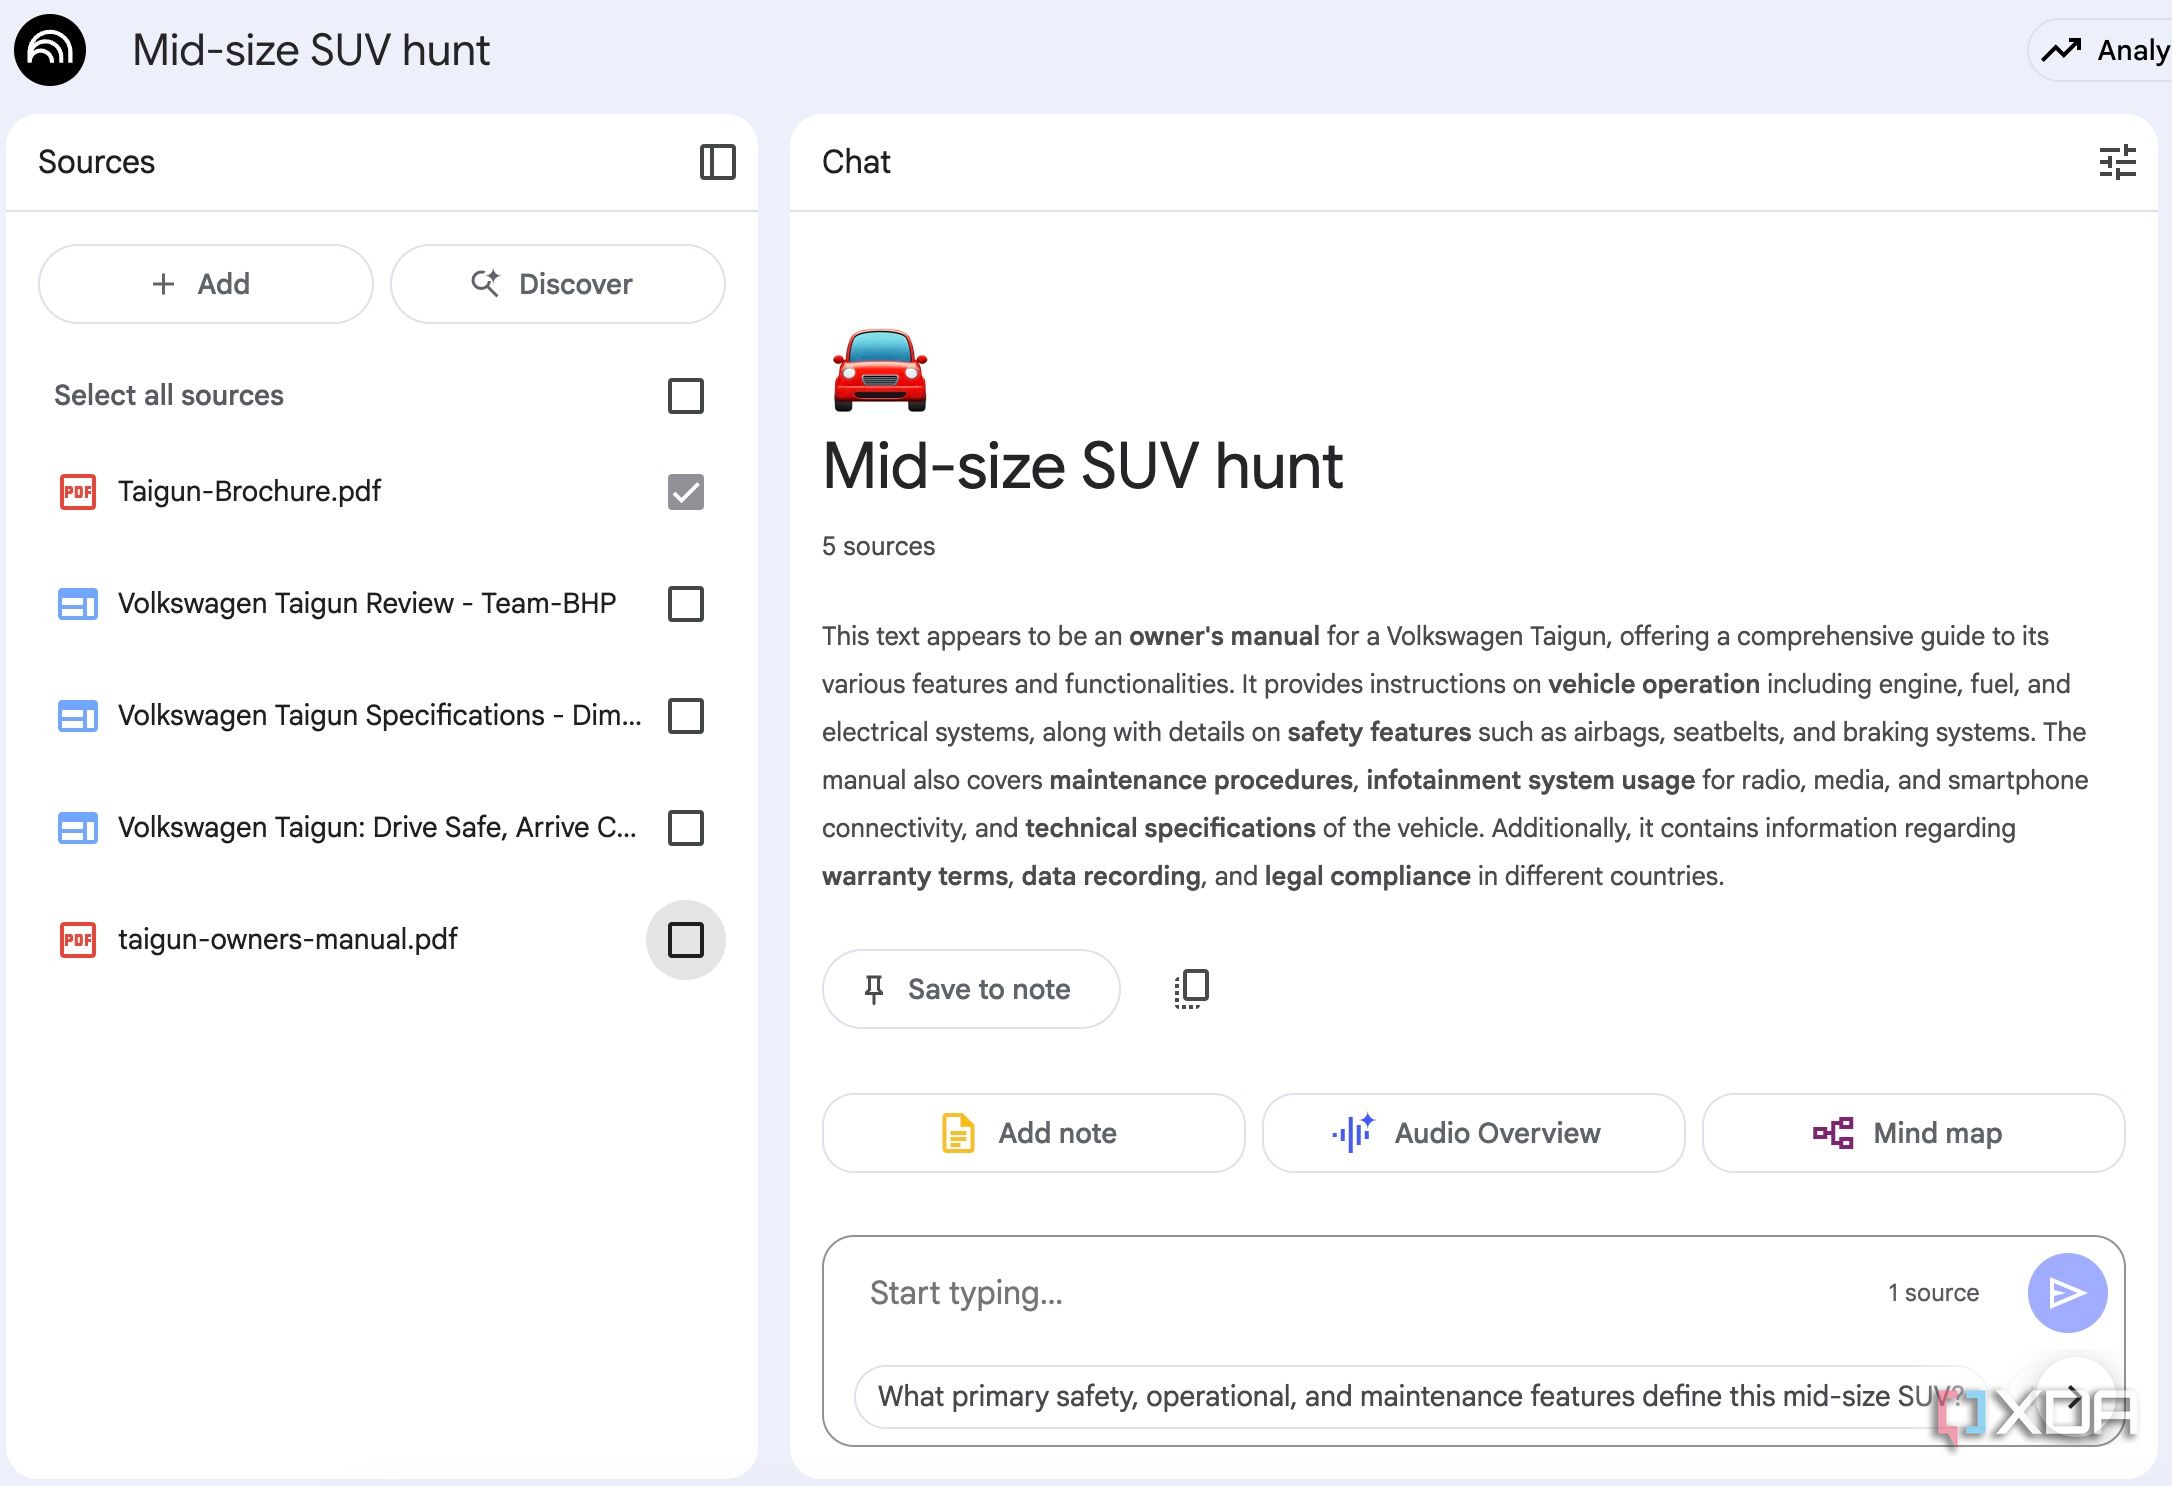The image size is (2172, 1486).
Task: Save the summary to a note
Action: click(970, 989)
